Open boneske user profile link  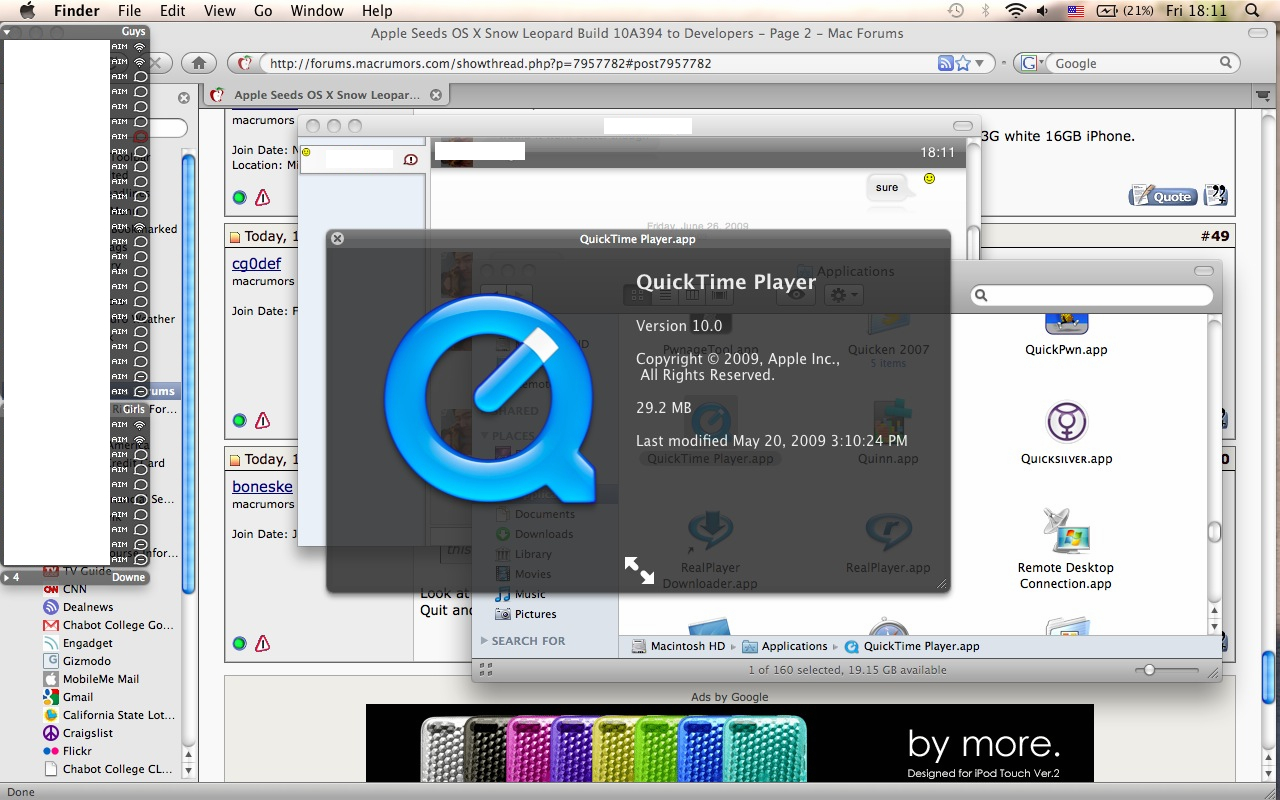[x=263, y=487]
